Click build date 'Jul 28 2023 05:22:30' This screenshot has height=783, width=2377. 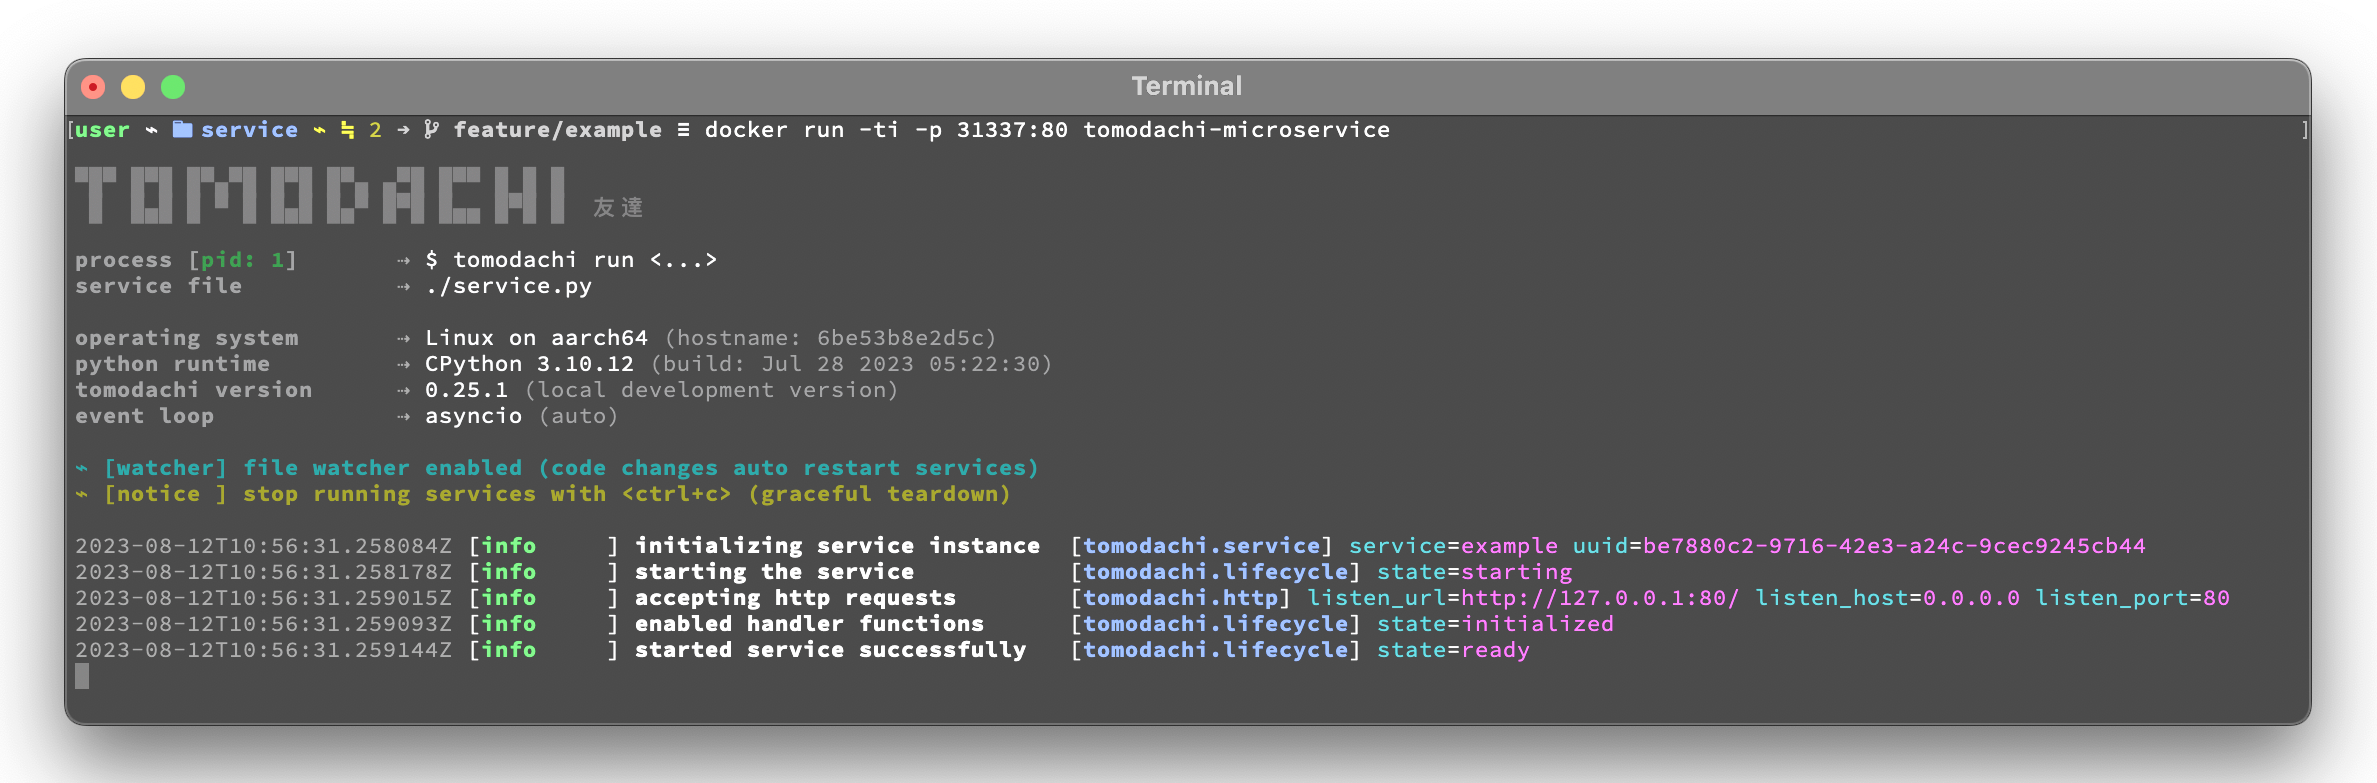point(900,364)
